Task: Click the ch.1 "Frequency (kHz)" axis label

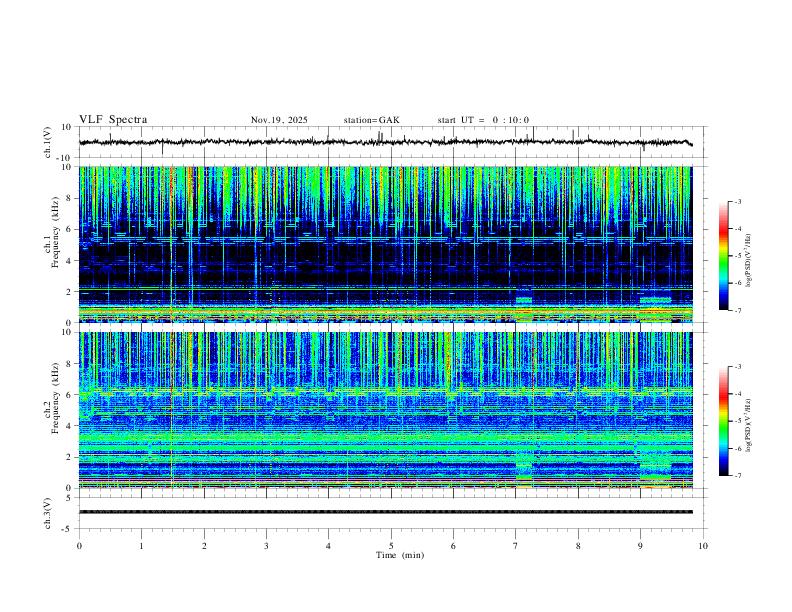Action: (55, 233)
